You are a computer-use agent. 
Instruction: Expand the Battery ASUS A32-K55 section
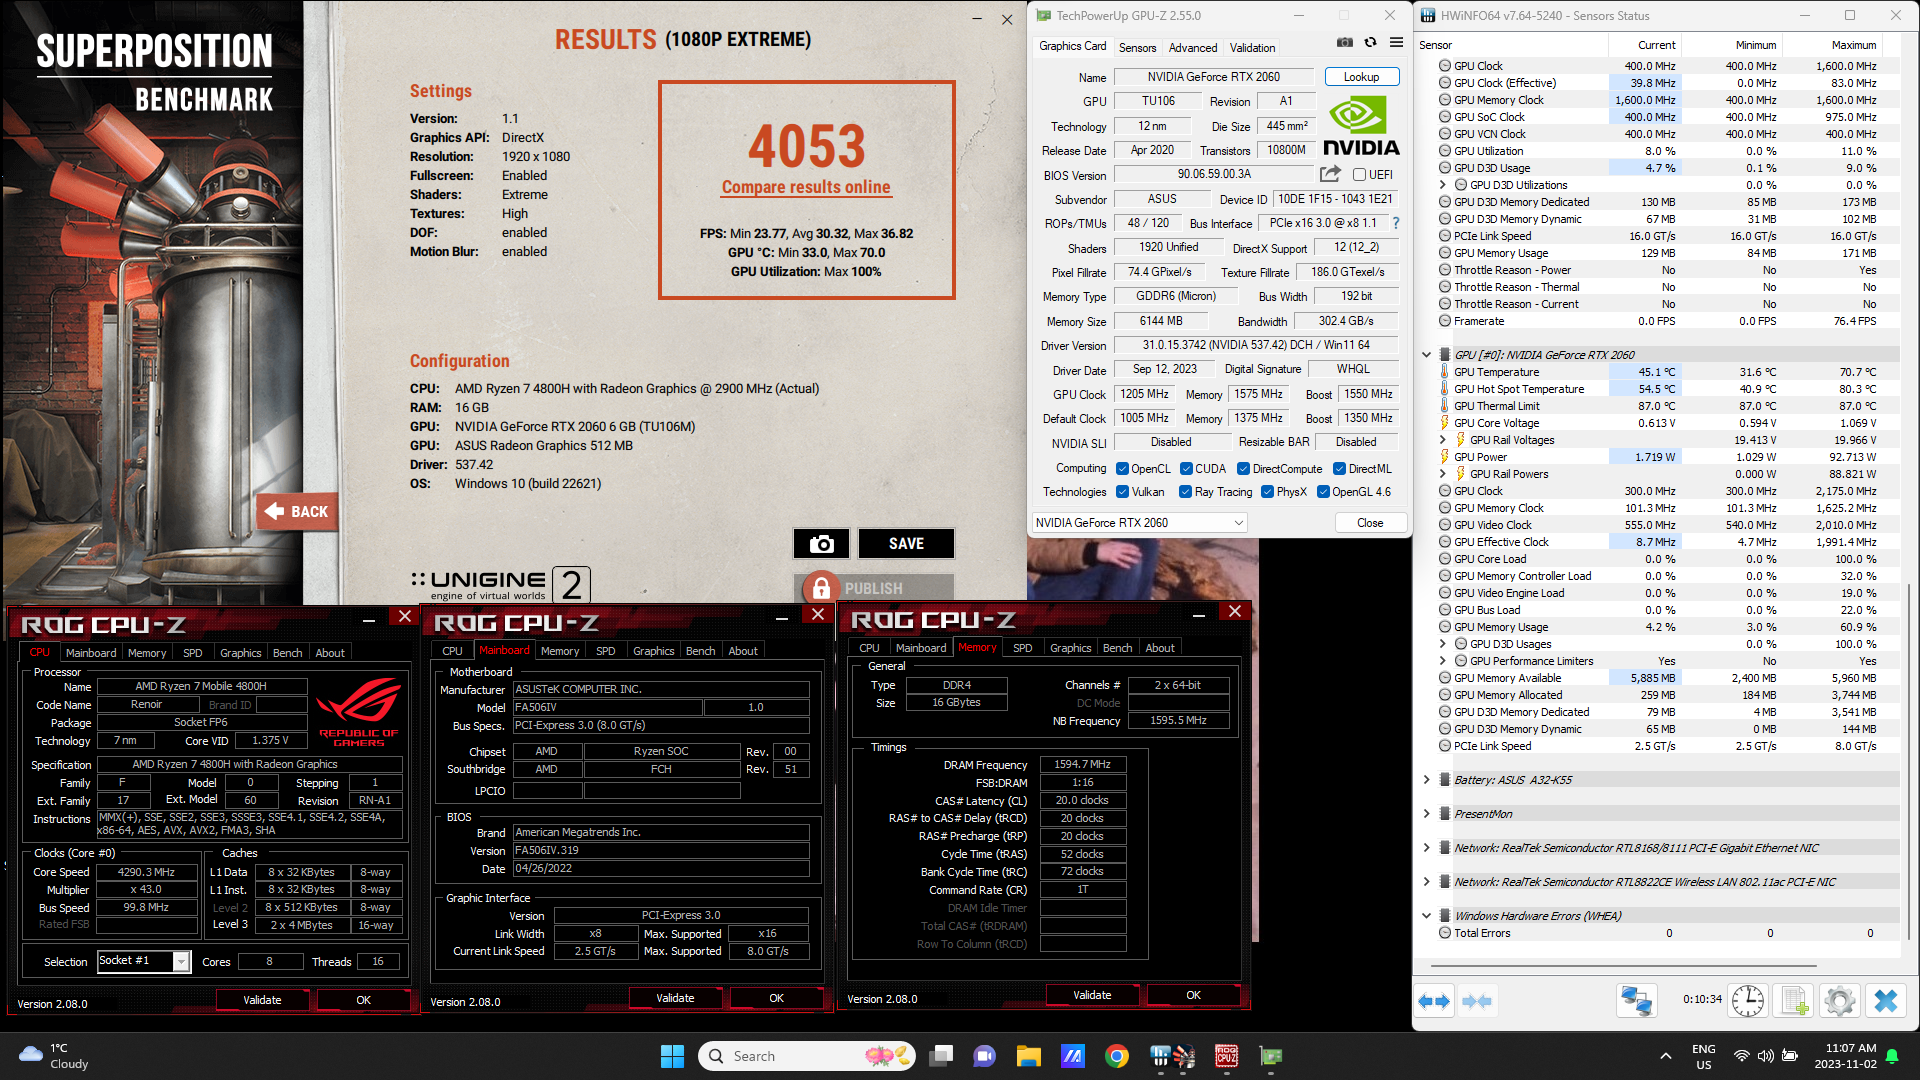click(x=1426, y=780)
